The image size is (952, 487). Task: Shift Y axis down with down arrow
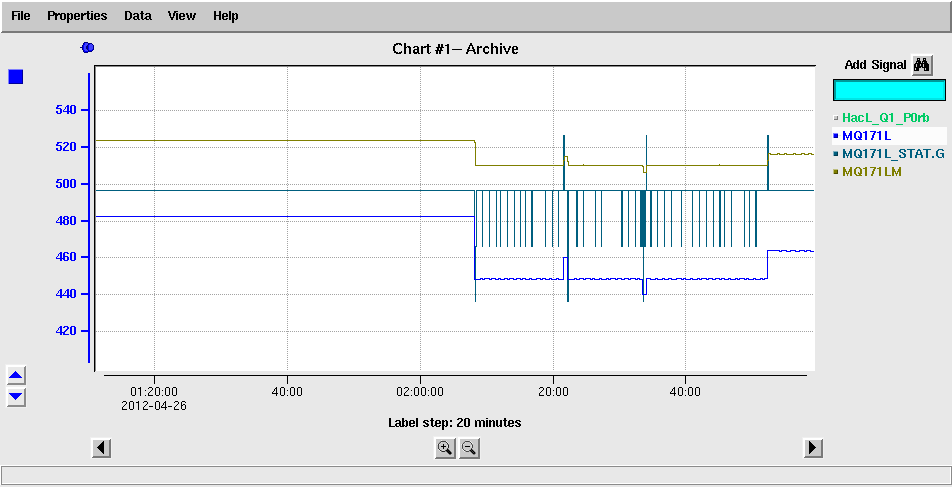[16, 397]
